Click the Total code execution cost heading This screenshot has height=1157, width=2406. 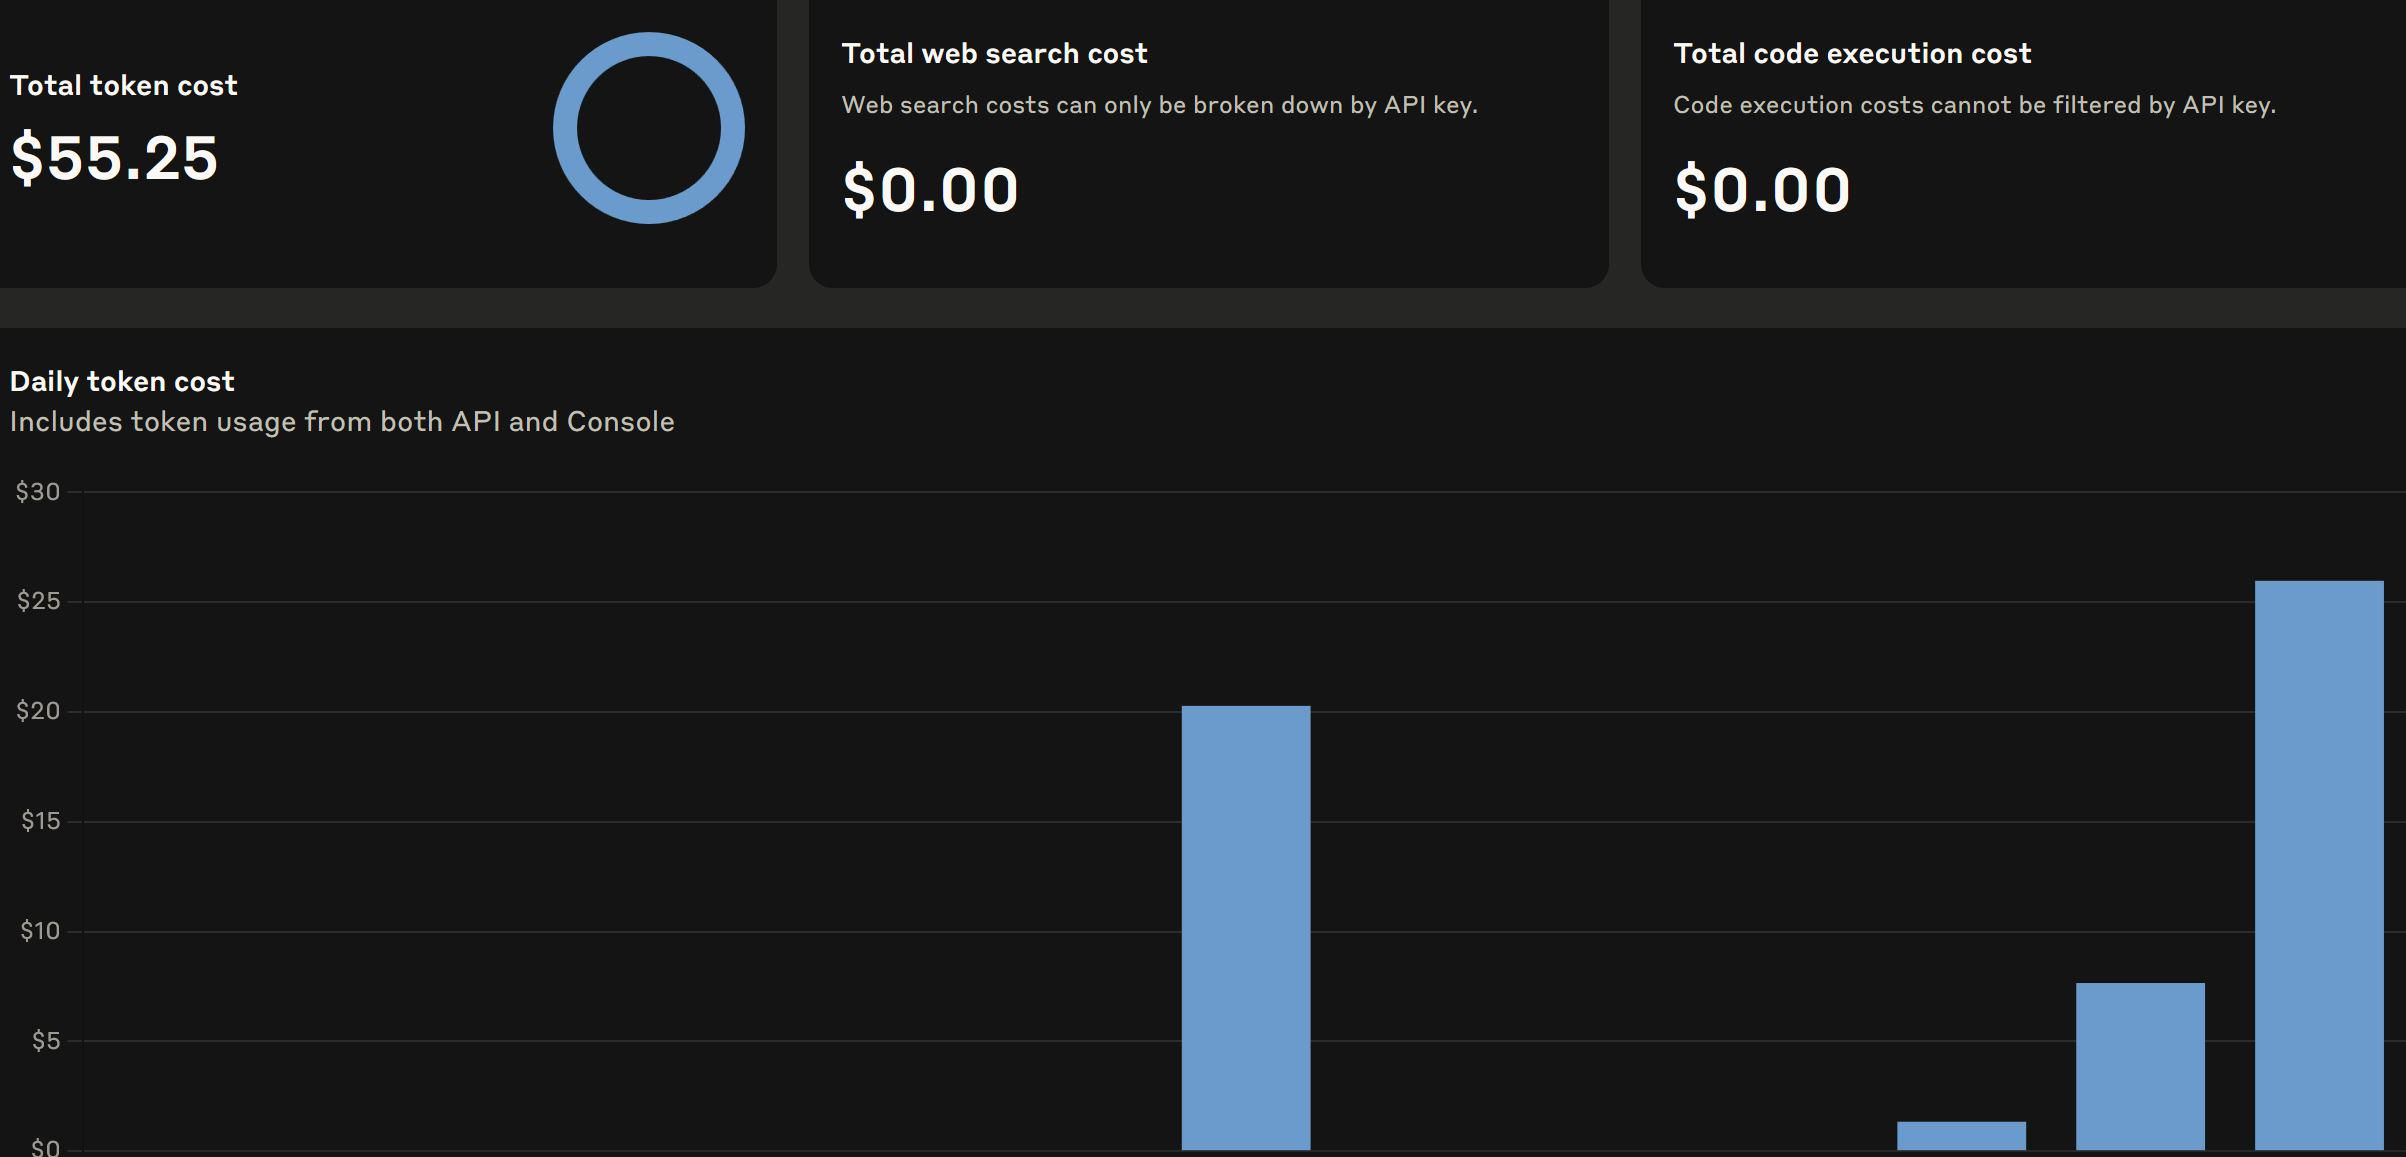coord(1852,54)
